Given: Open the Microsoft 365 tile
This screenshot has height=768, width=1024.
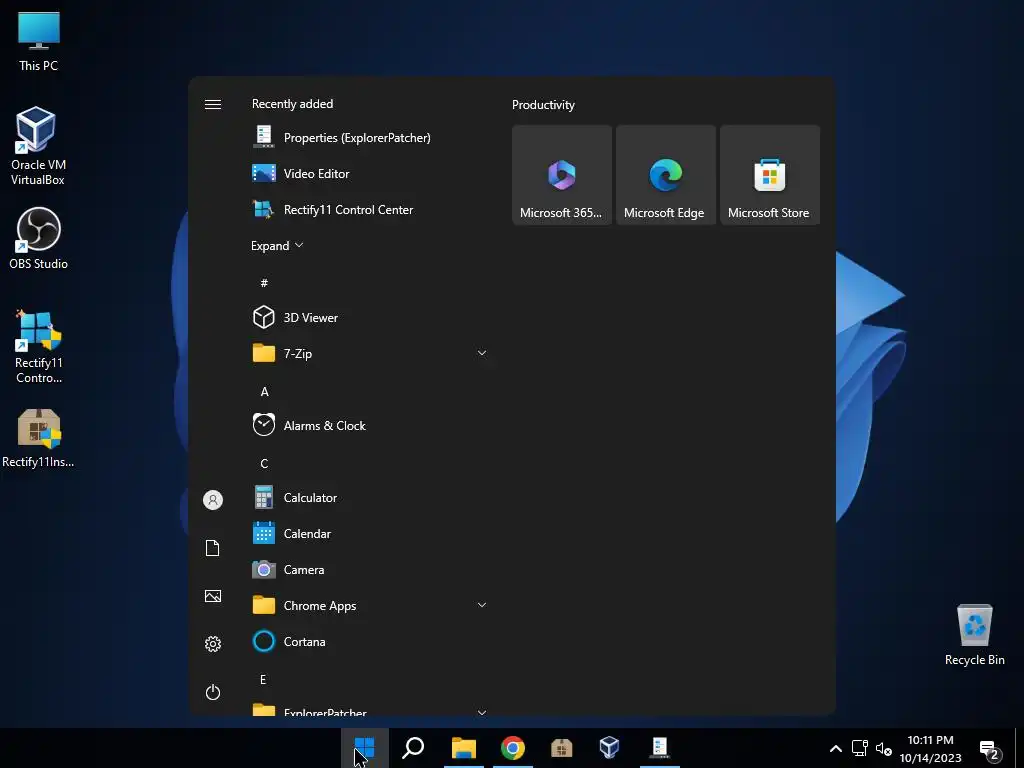Looking at the screenshot, I should pos(562,175).
